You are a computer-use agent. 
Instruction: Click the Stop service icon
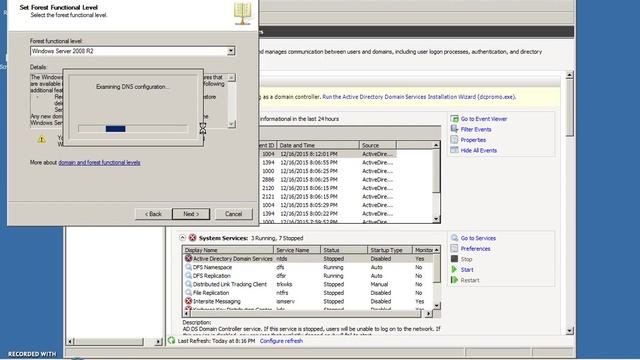454,259
